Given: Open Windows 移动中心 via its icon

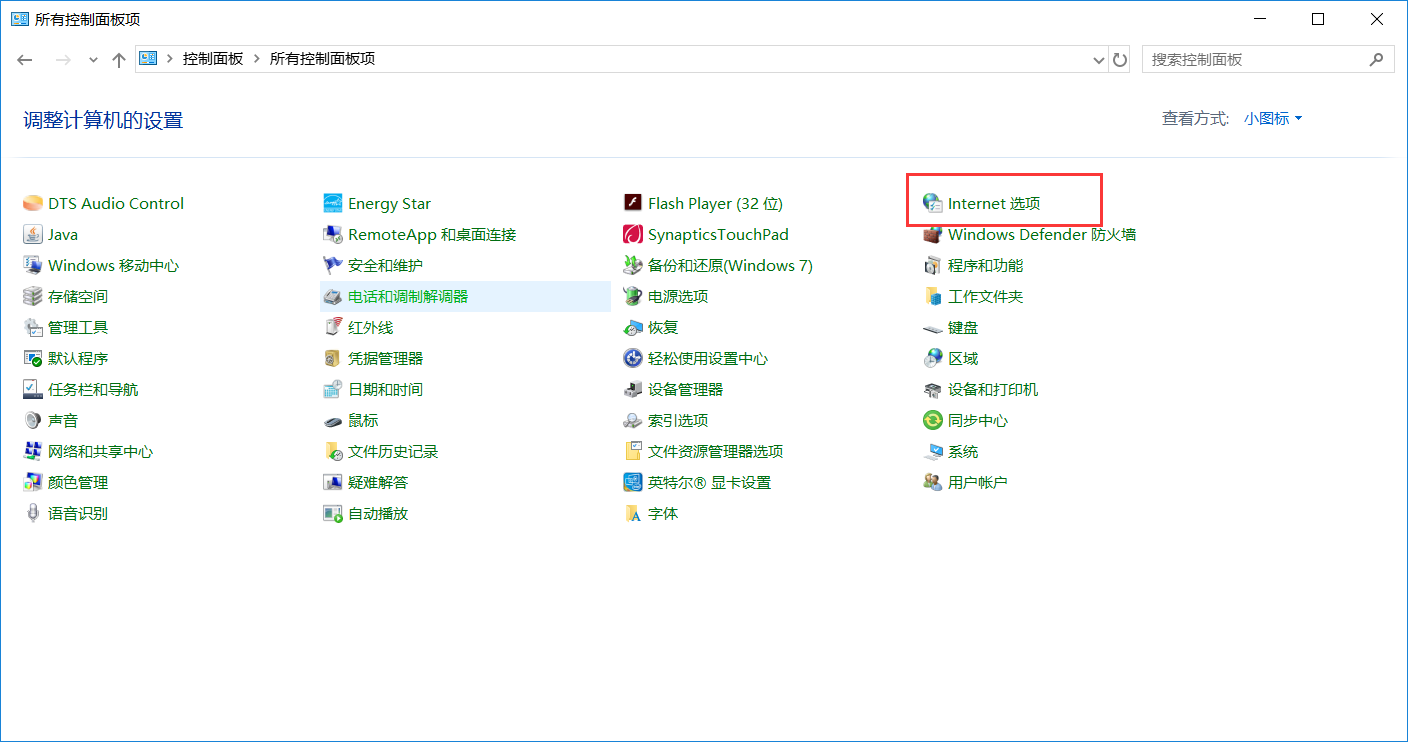Looking at the screenshot, I should (x=33, y=266).
